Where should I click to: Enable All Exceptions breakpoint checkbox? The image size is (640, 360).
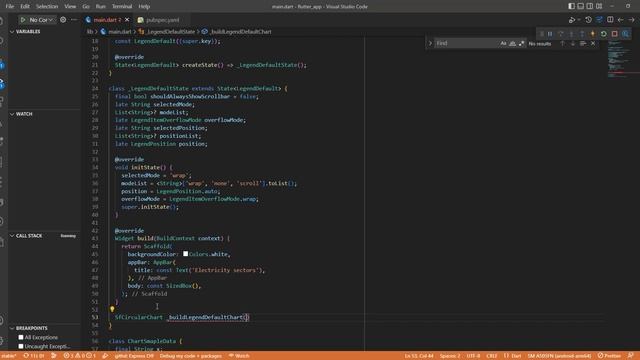pos(21,338)
